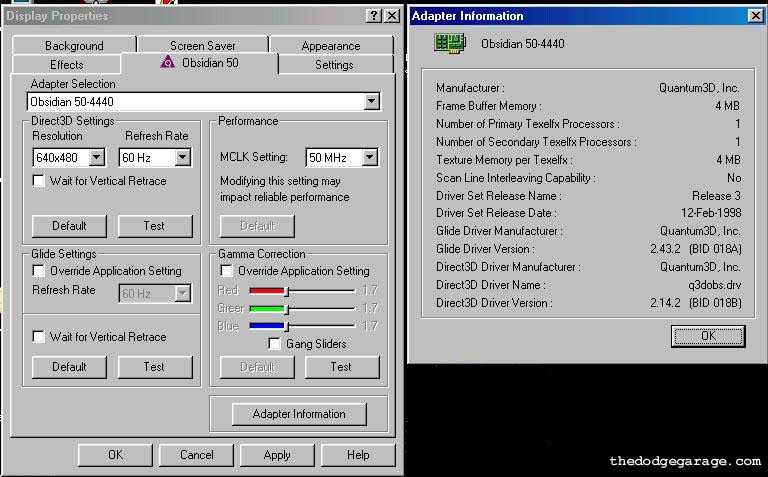Click the Texture Memory per Texelfx label
Viewport: 768px width, 477px height.
pos(504,160)
